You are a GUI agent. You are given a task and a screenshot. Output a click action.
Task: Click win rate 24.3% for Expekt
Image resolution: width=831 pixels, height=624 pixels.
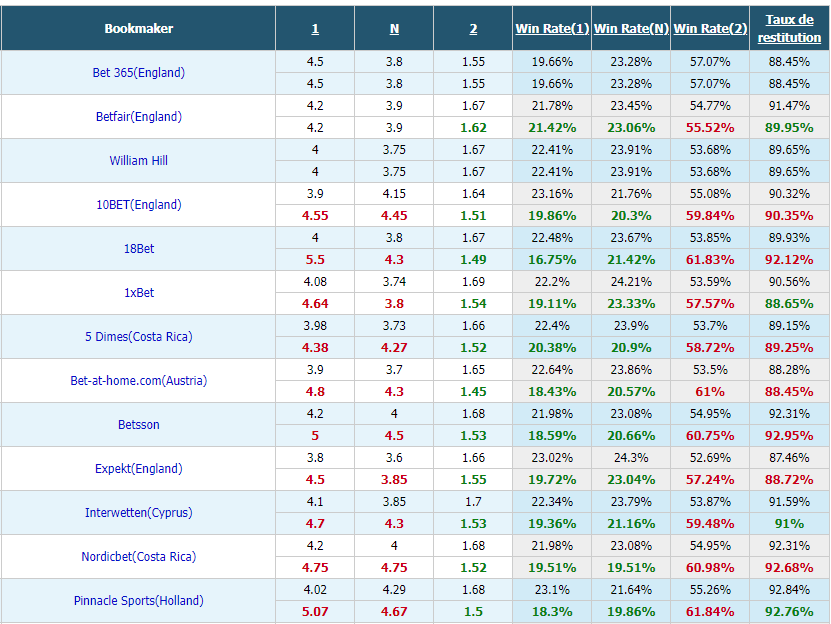click(631, 458)
